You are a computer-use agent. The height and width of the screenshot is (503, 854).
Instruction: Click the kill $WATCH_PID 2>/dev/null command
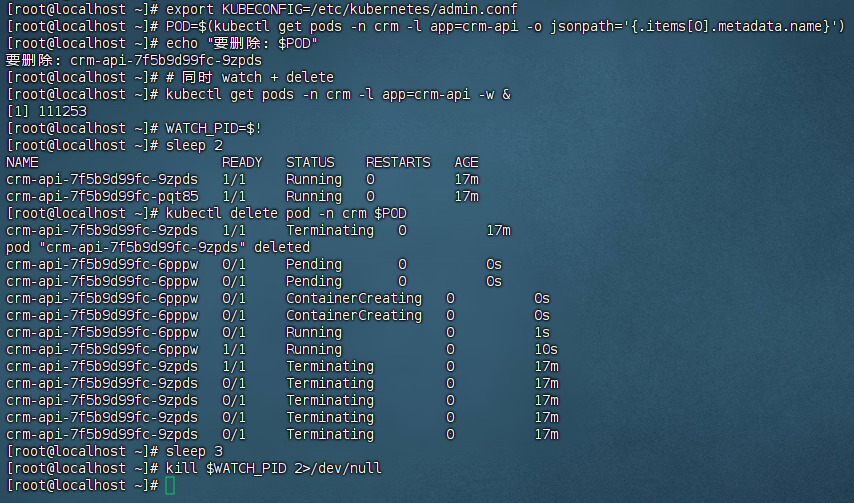tap(273, 468)
